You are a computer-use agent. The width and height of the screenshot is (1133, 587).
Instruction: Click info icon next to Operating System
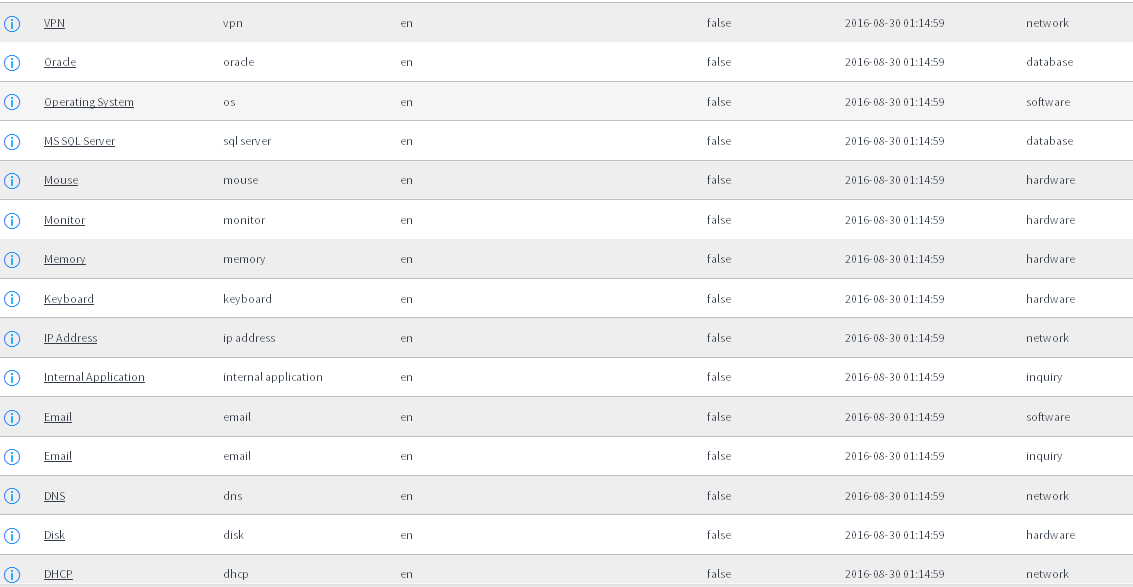click(12, 102)
